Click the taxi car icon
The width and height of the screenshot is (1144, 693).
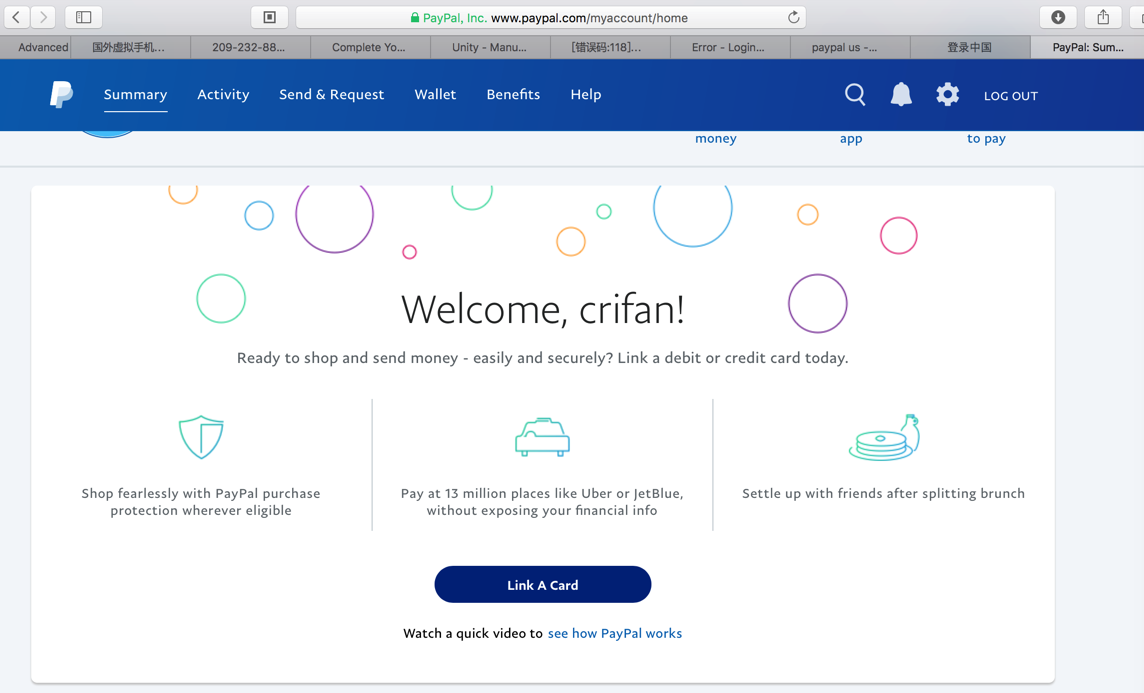(x=542, y=438)
